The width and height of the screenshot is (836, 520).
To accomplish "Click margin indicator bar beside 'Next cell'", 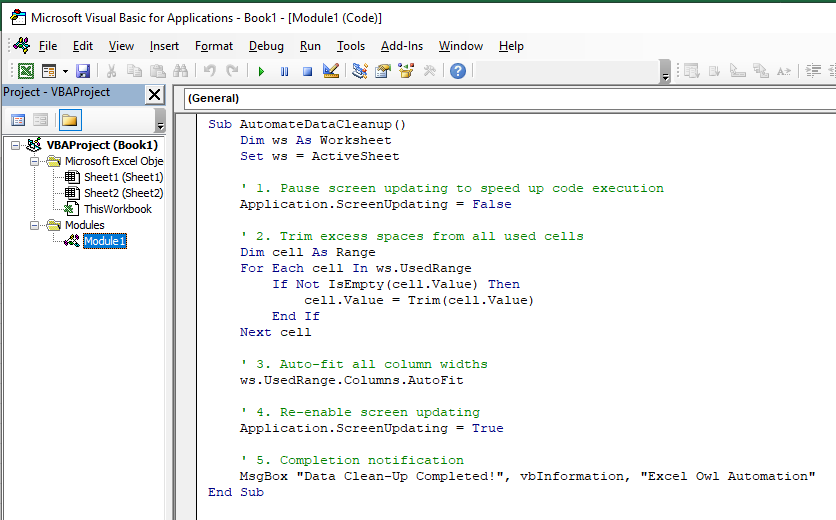I will tap(186, 332).
